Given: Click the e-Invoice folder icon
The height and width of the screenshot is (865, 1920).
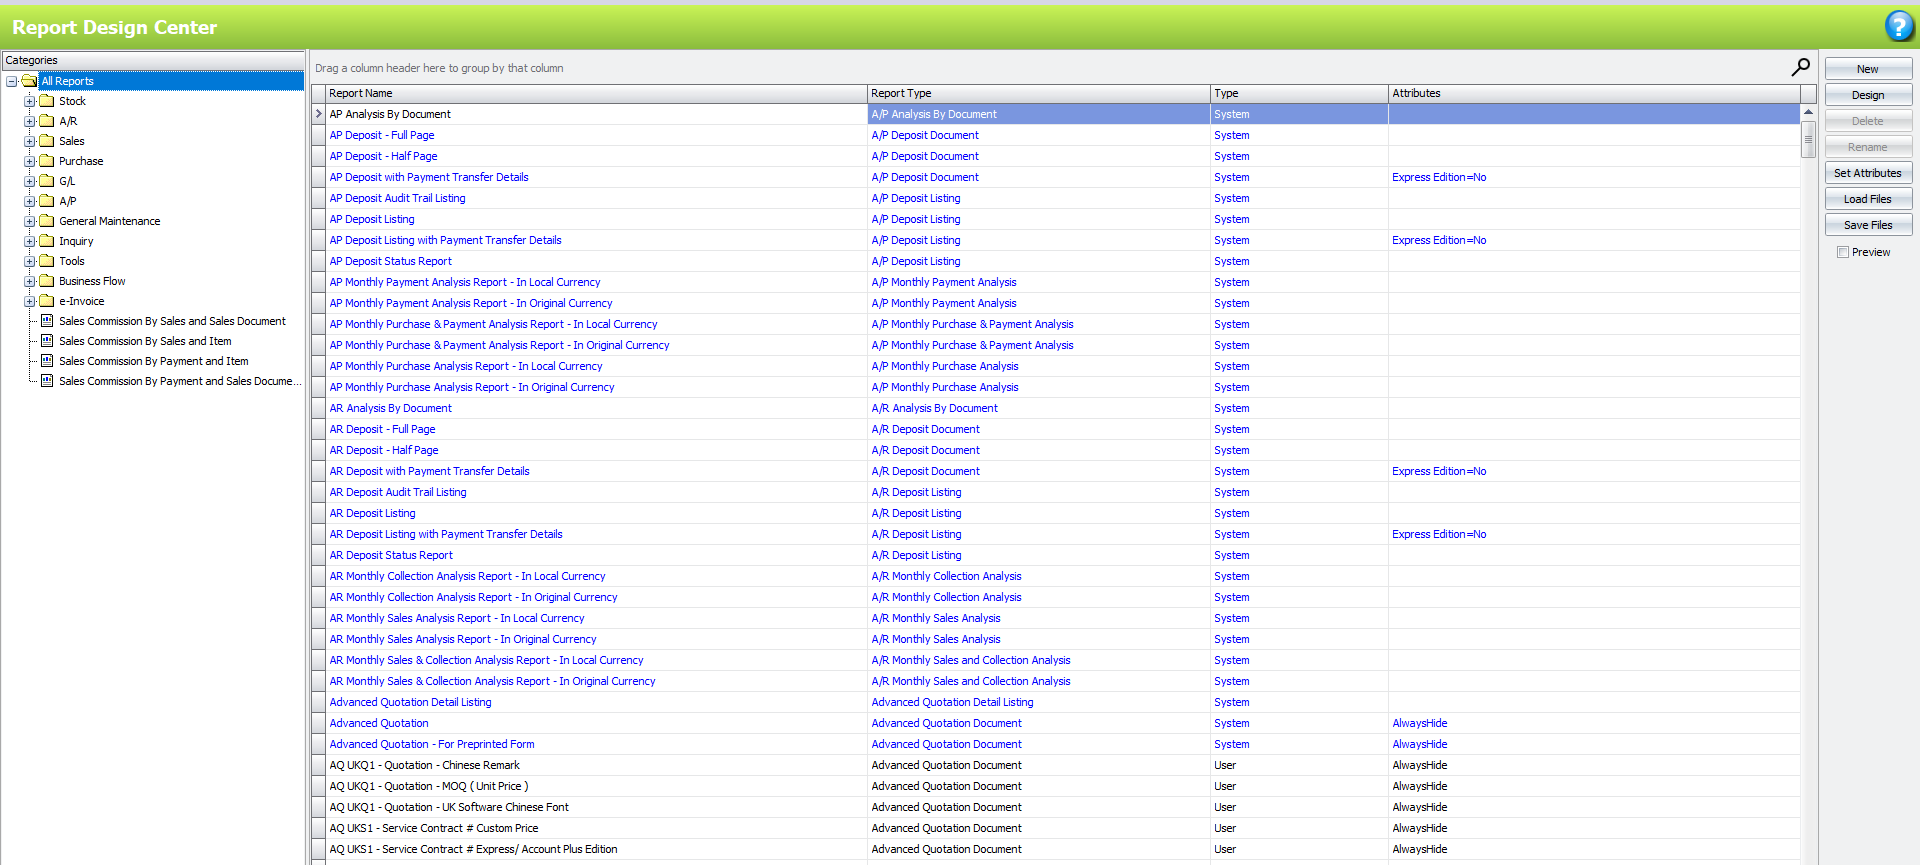Looking at the screenshot, I should [x=46, y=301].
